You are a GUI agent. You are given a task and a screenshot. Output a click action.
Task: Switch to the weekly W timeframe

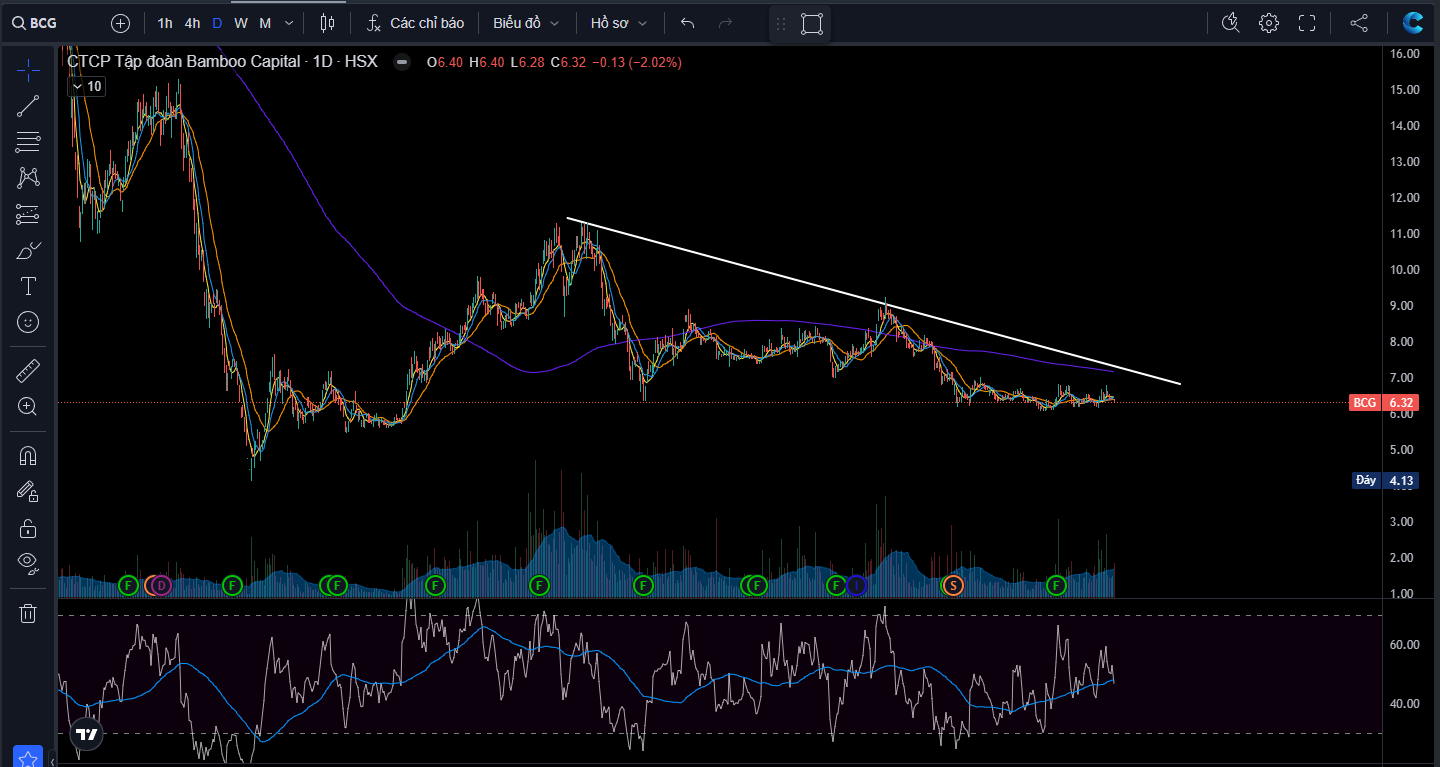241,23
